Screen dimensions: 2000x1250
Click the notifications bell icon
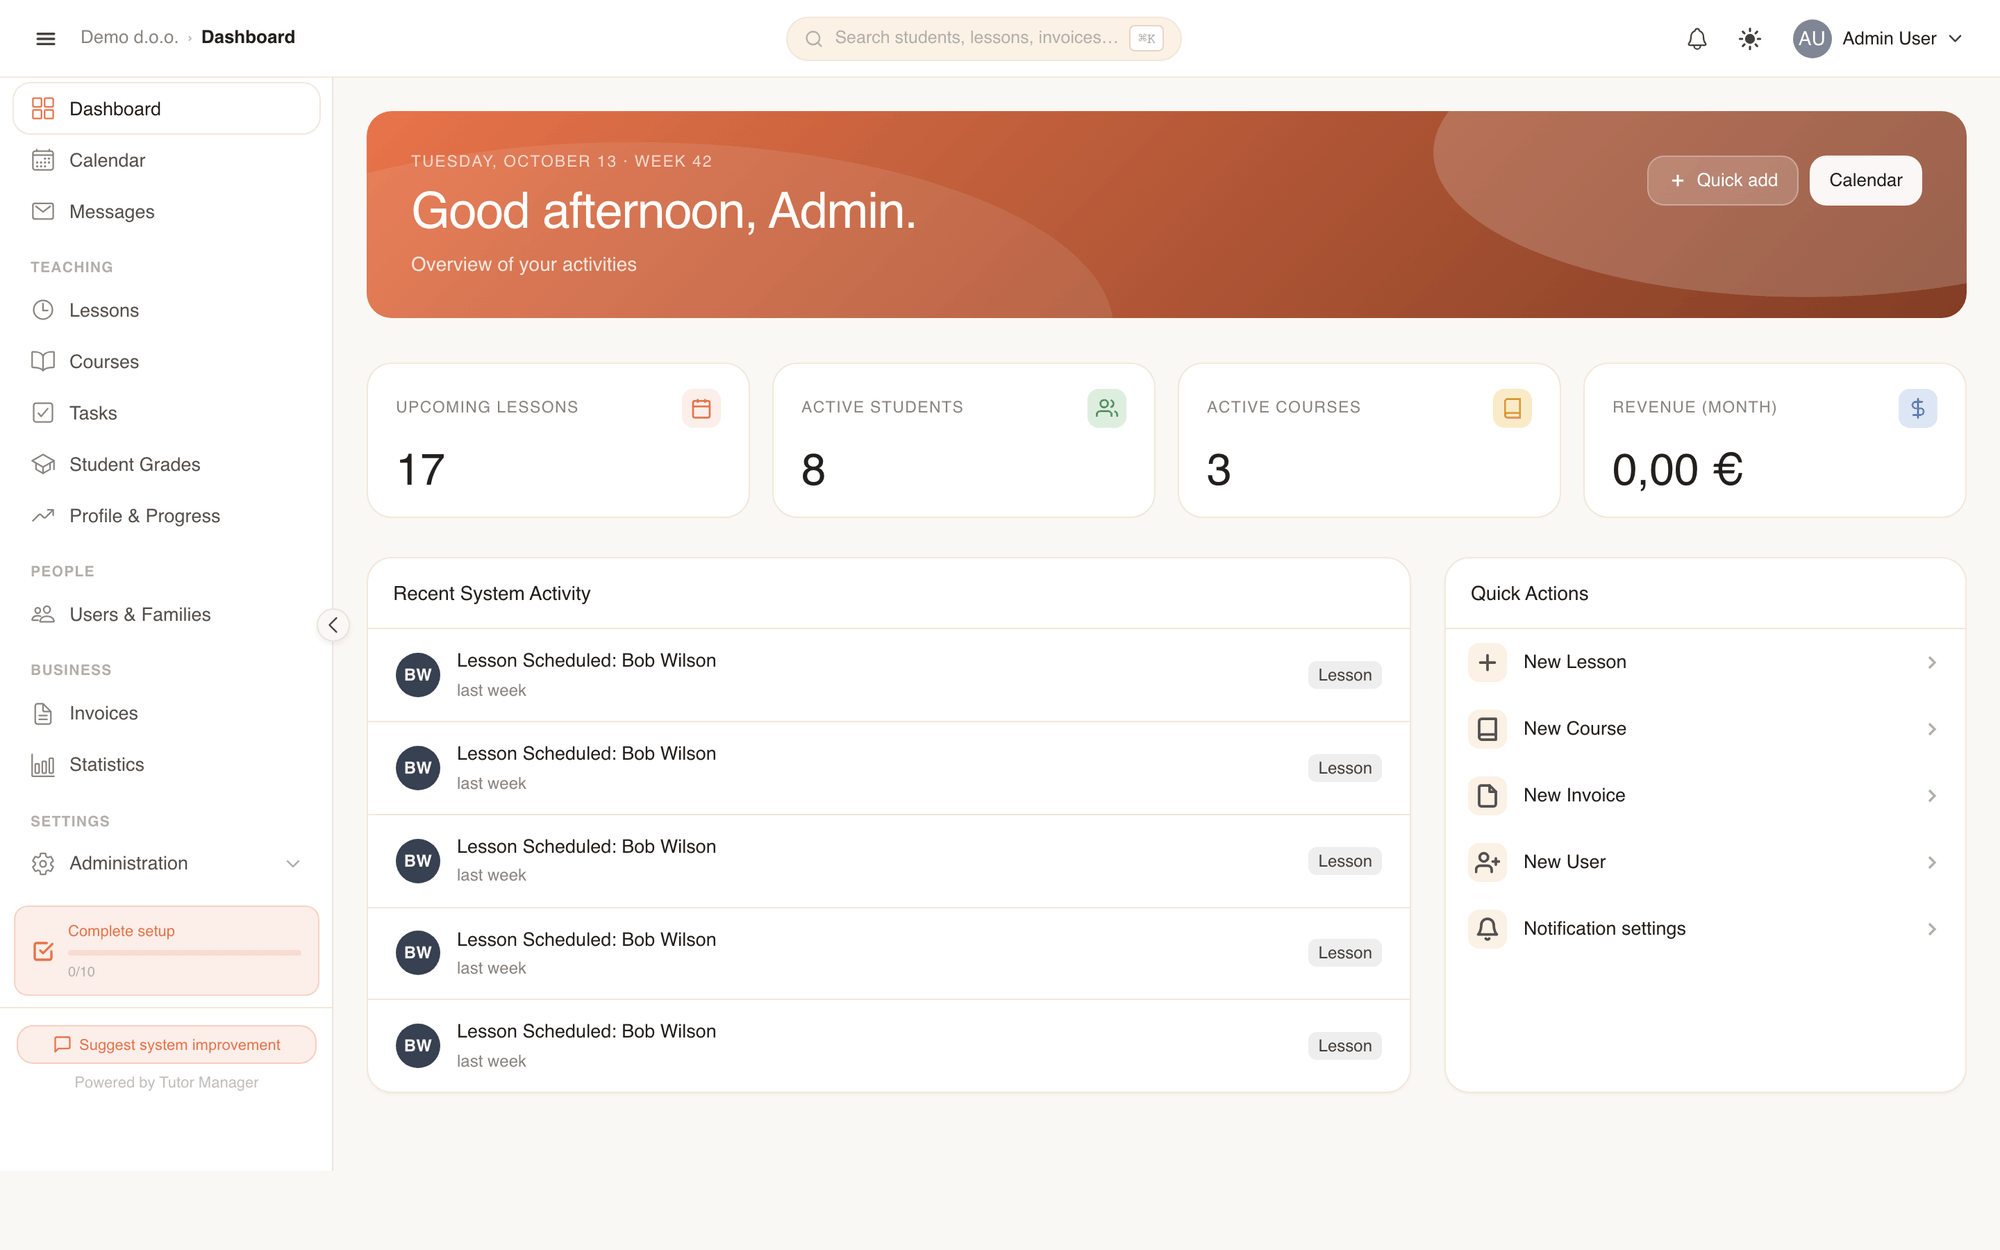point(1697,39)
